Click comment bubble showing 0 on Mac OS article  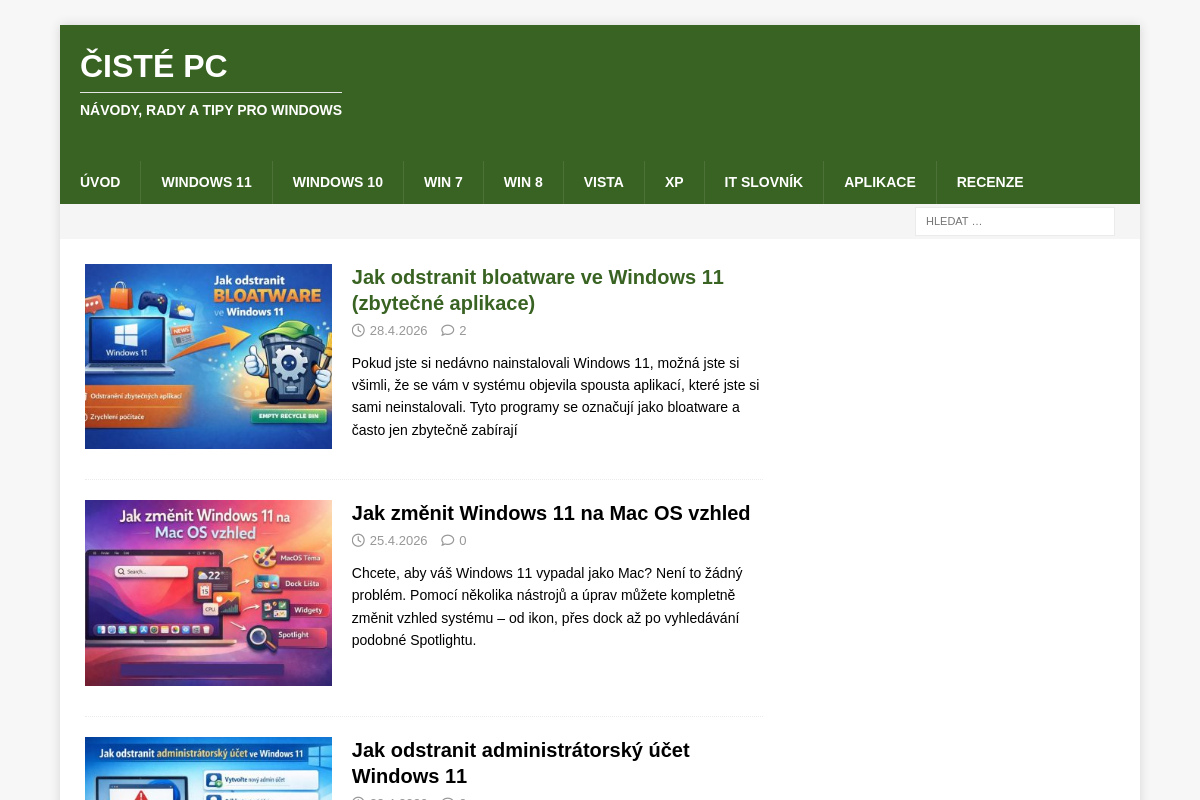(447, 540)
